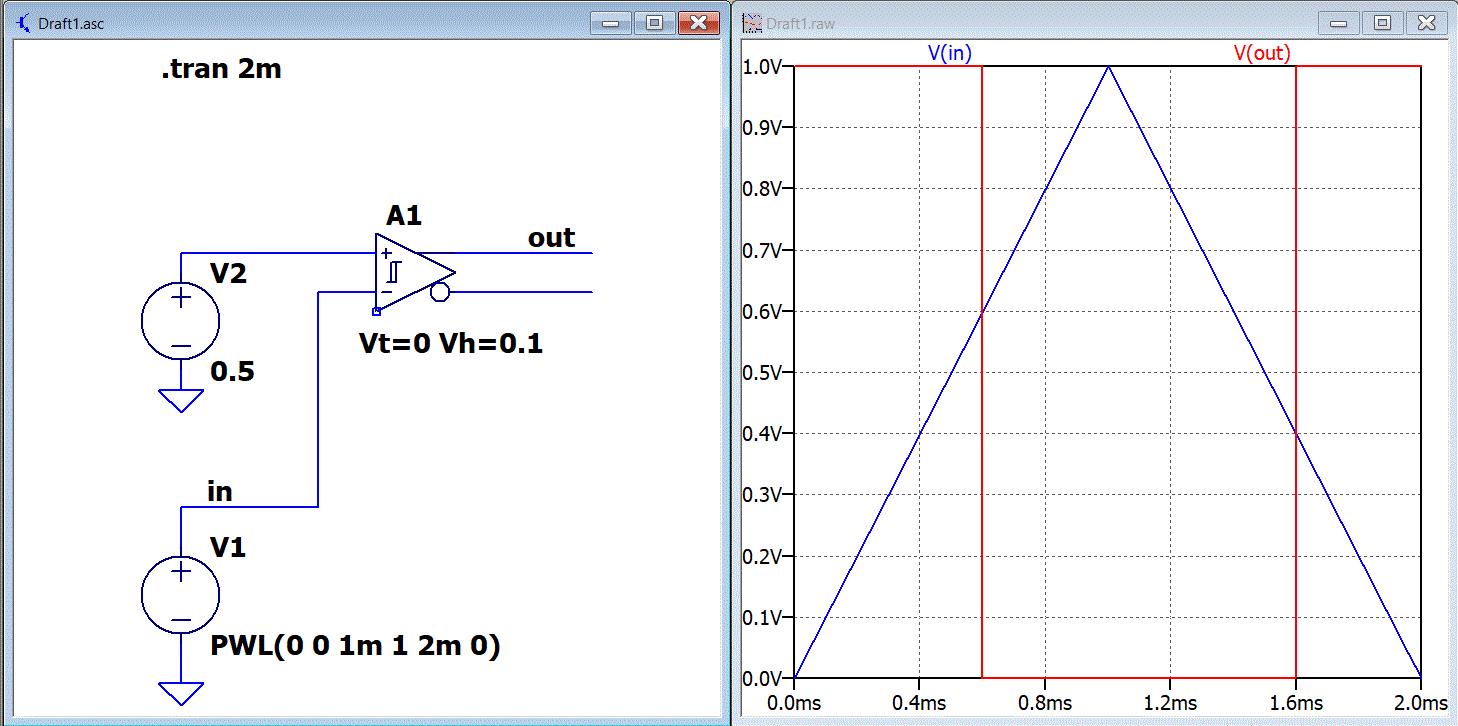Click the Draft1.raw window icon
This screenshot has width=1458, height=726.
[x=751, y=22]
